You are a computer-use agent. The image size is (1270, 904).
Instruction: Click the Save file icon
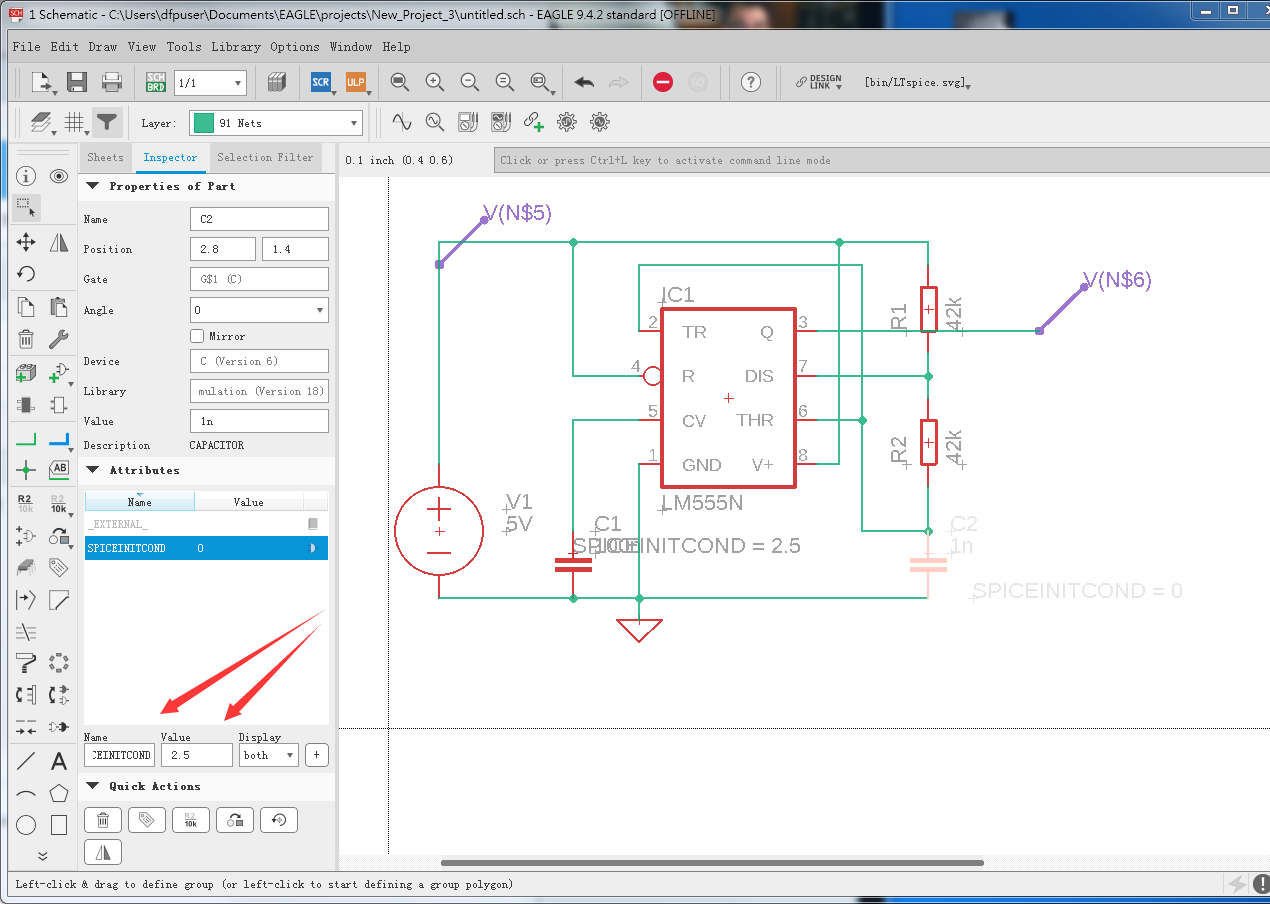pos(77,82)
